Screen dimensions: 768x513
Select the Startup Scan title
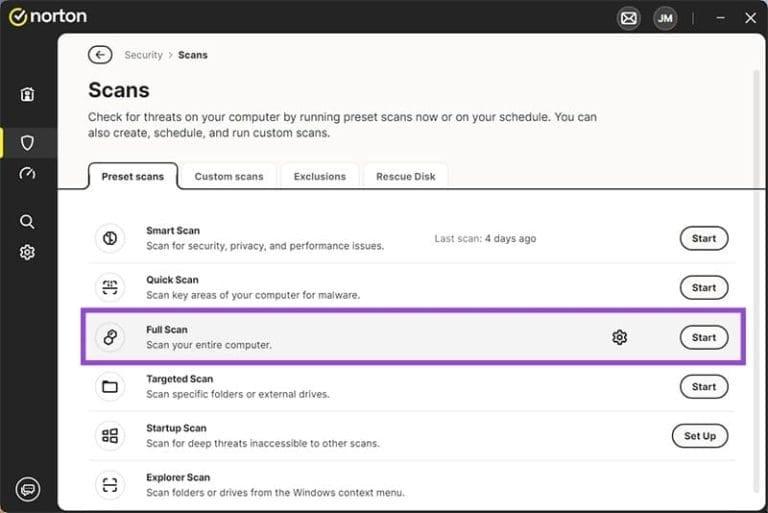point(176,428)
